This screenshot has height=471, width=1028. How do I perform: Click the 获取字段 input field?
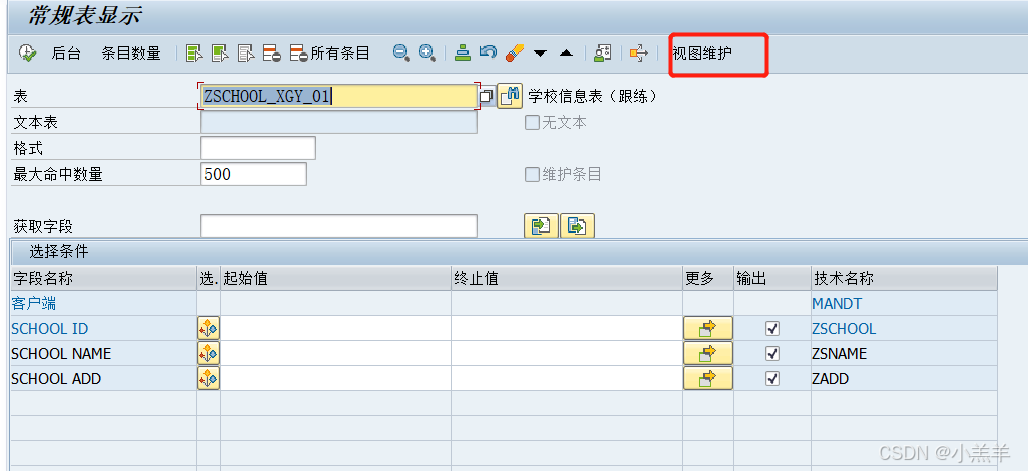tap(339, 226)
